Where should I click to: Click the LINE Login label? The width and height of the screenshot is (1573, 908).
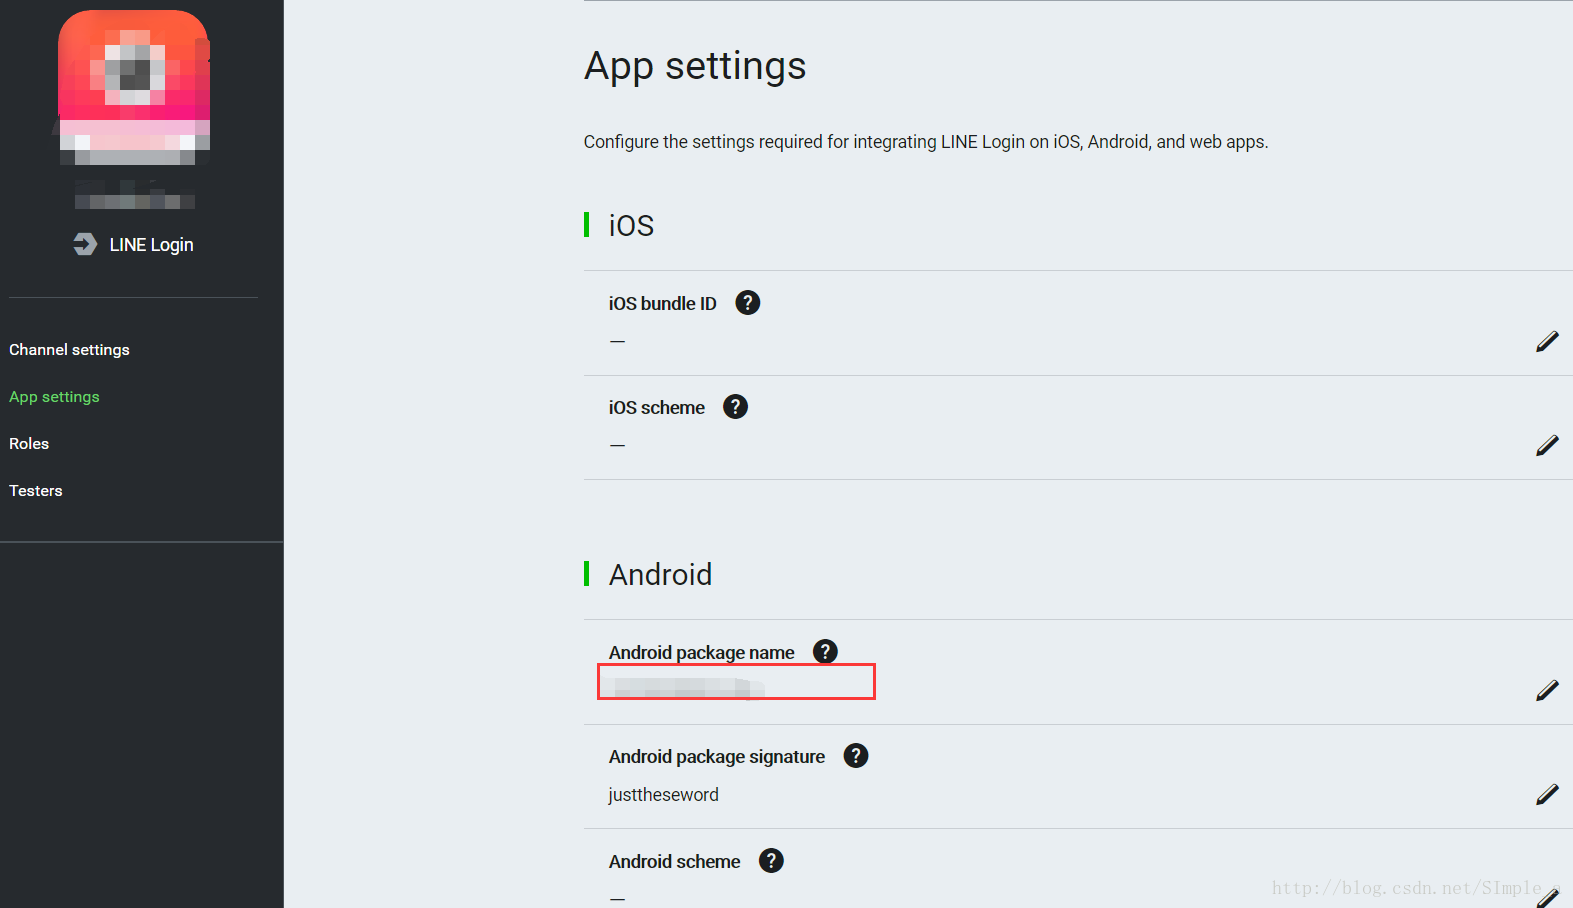[x=152, y=245]
